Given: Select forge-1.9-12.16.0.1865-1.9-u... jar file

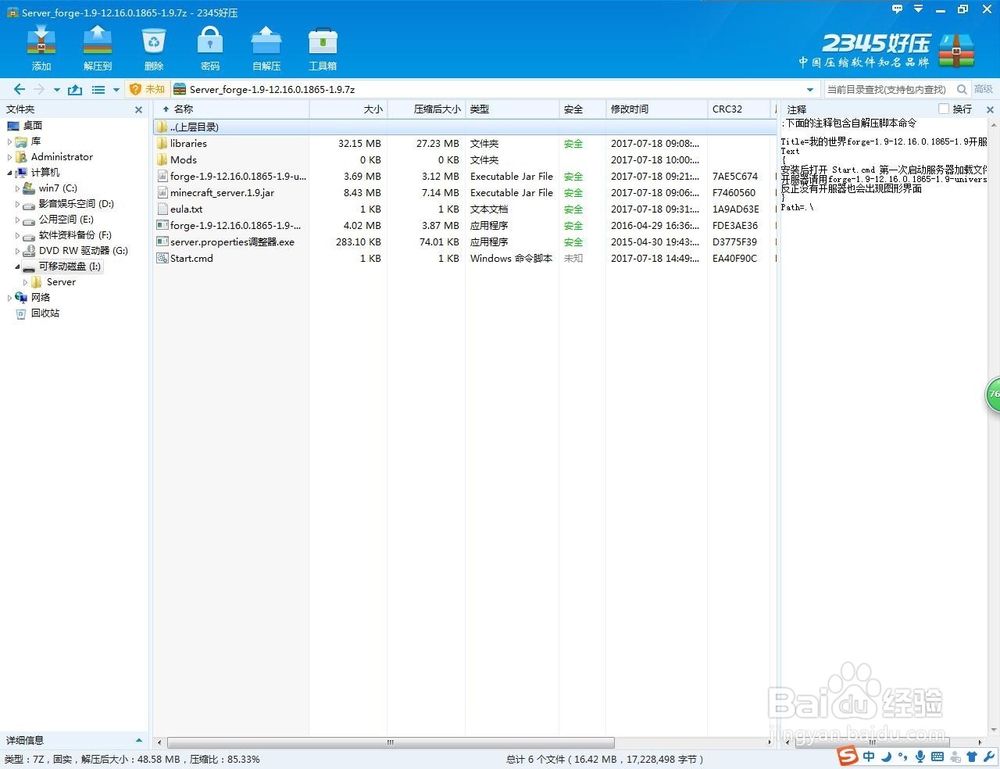Looking at the screenshot, I should [x=238, y=176].
